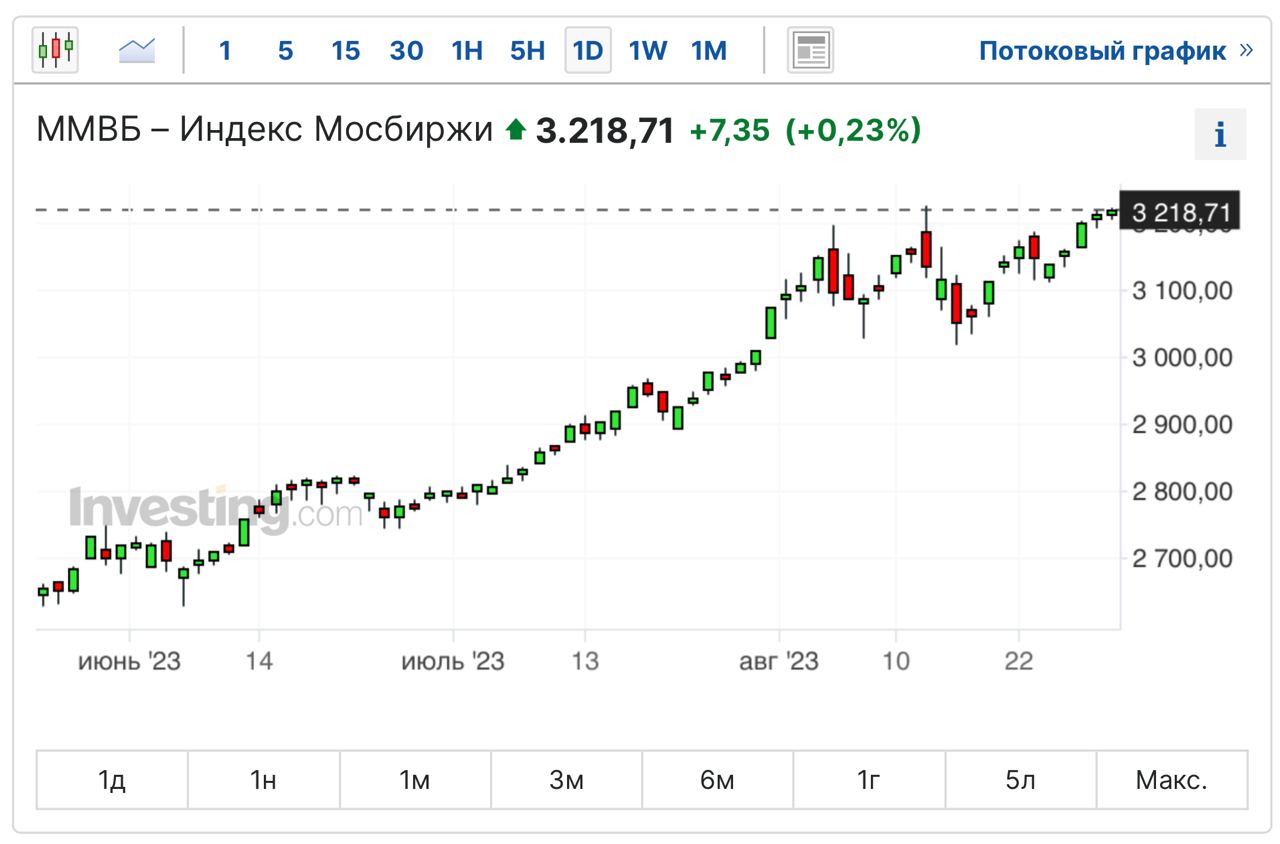Click the июнь '23 date label
Image resolution: width=1280 pixels, height=844 pixels.
click(129, 661)
